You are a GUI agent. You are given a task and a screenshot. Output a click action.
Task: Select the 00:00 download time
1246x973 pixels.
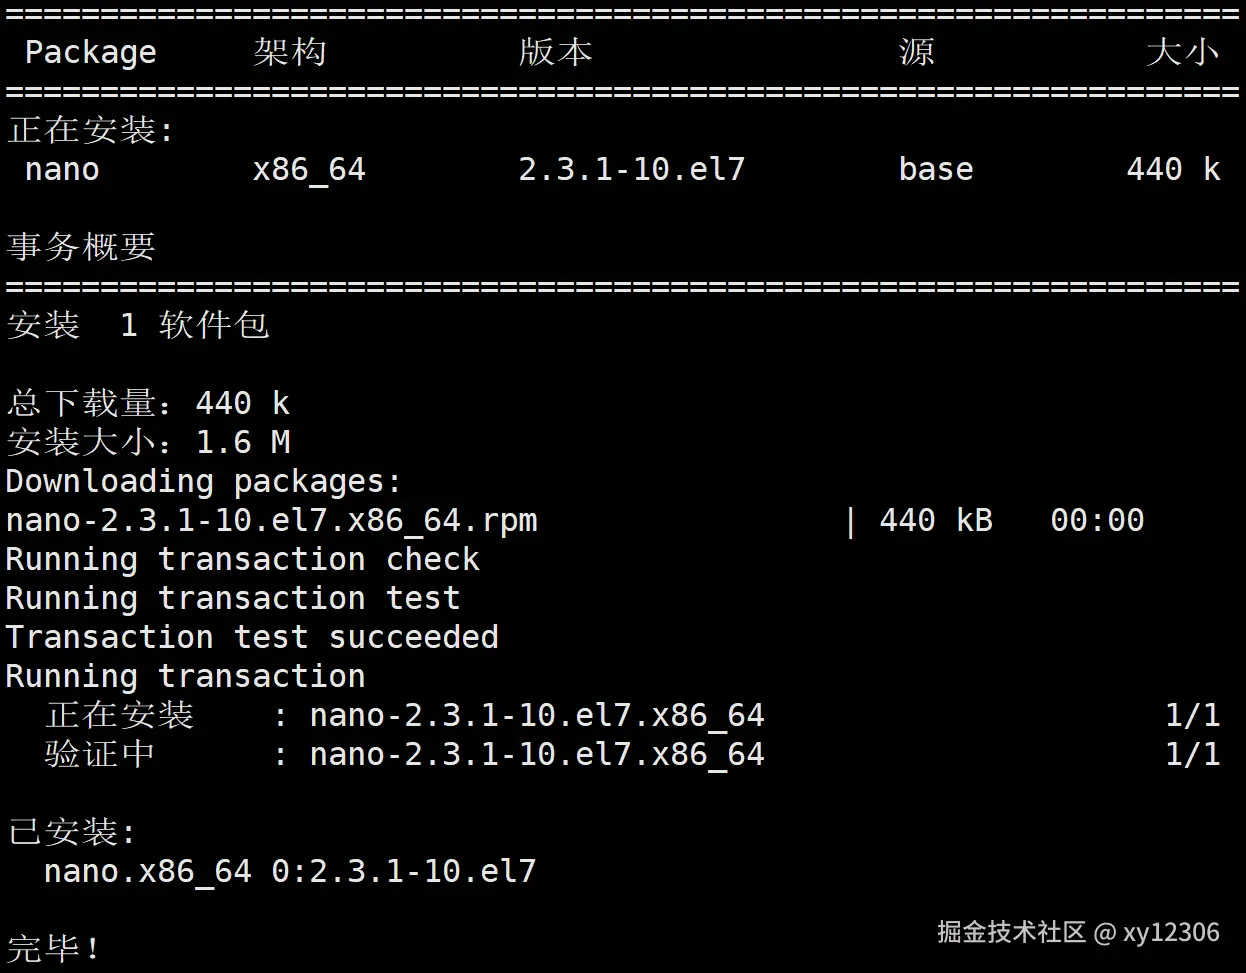(x=1097, y=520)
